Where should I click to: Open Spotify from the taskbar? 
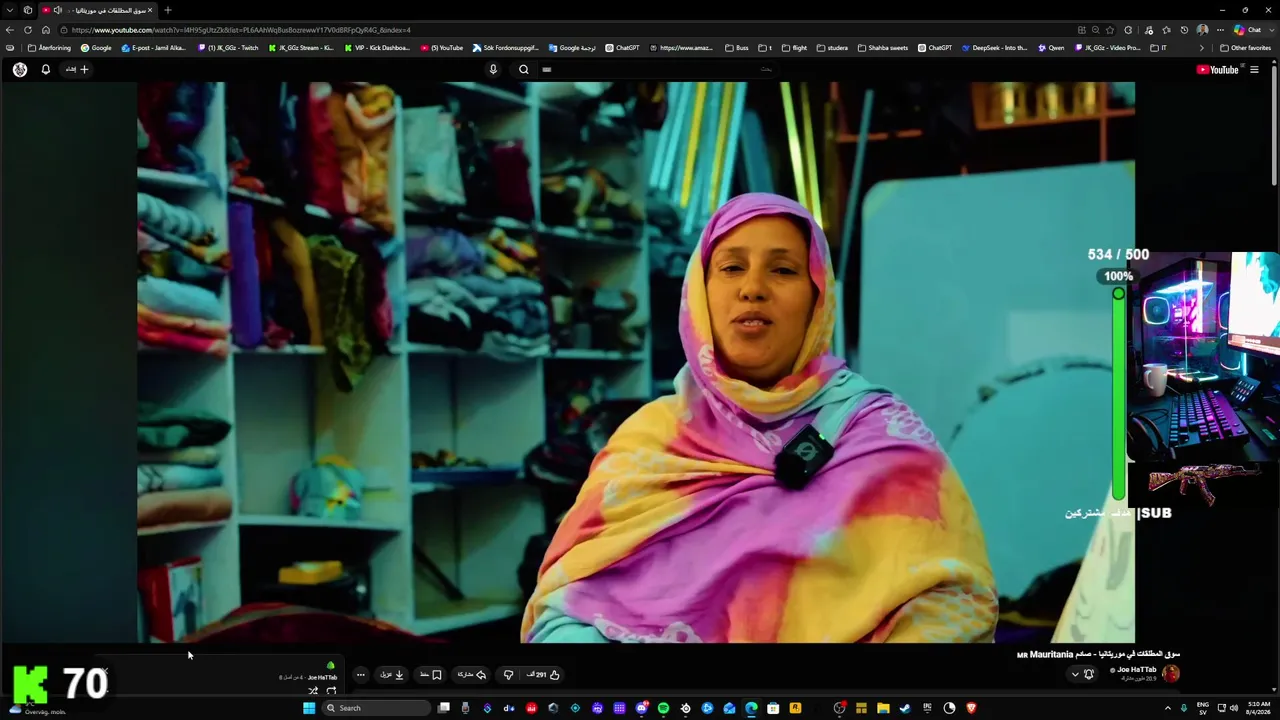tap(663, 708)
